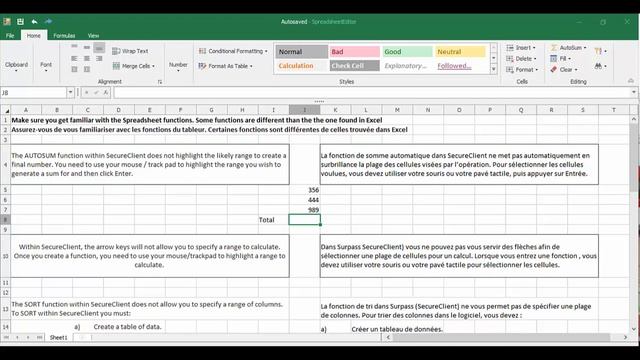Apply the Check Cell style
The image size is (640, 360).
[355, 66]
